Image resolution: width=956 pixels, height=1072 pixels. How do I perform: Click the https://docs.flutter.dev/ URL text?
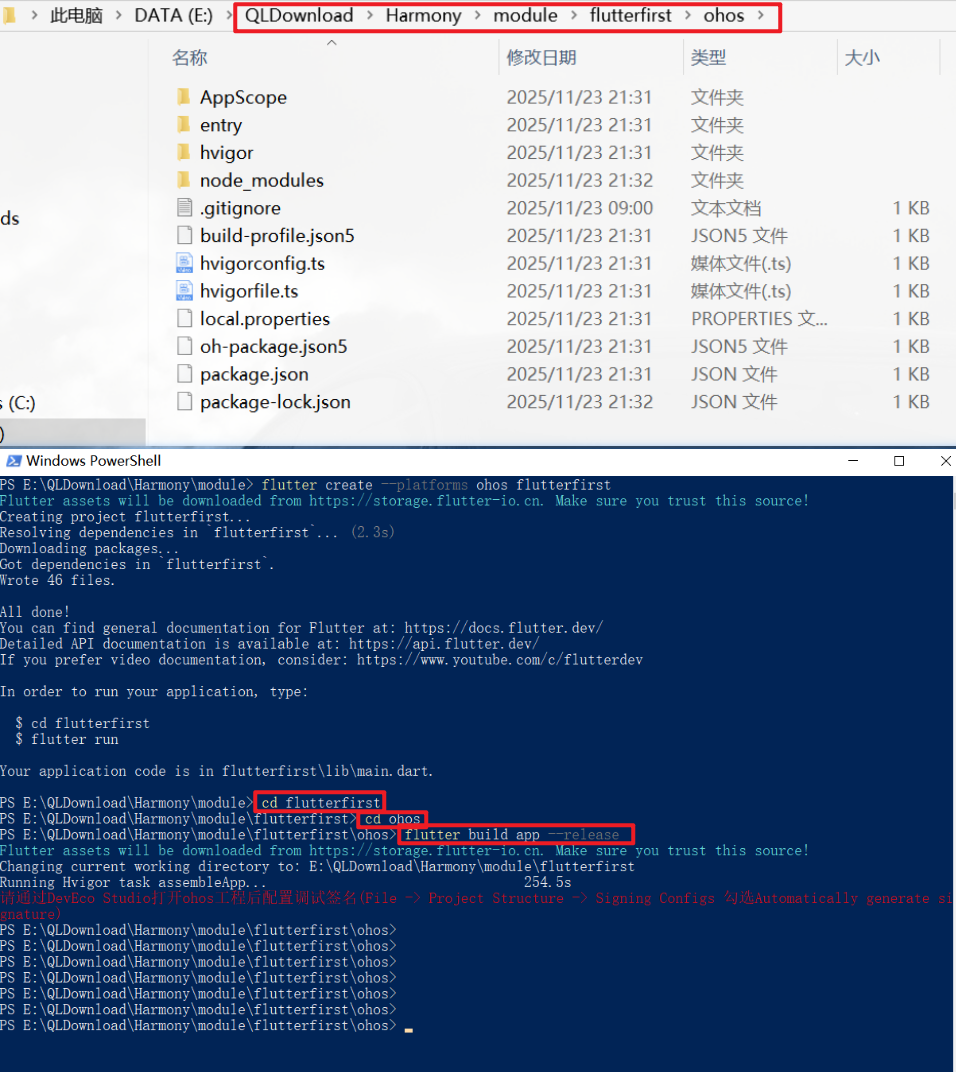503,628
